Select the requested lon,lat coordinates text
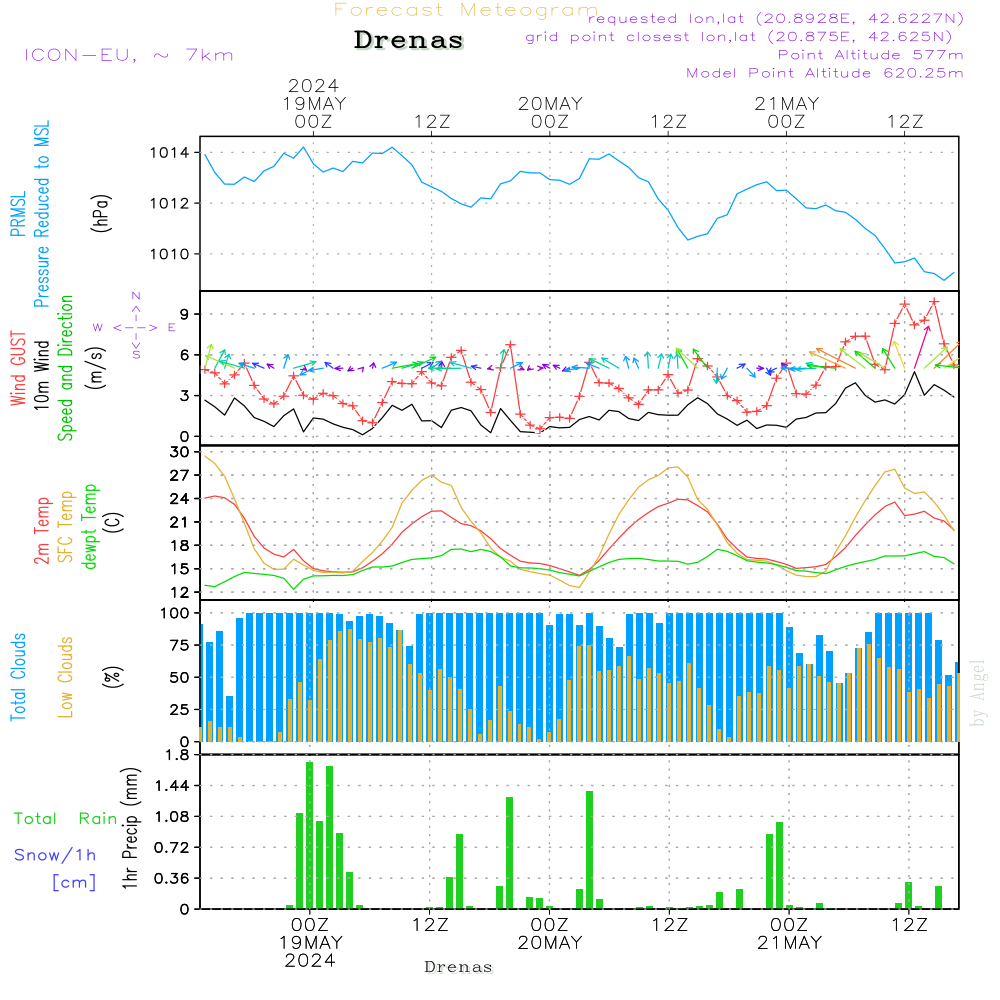The width and height of the screenshot is (1000, 1000). (776, 19)
